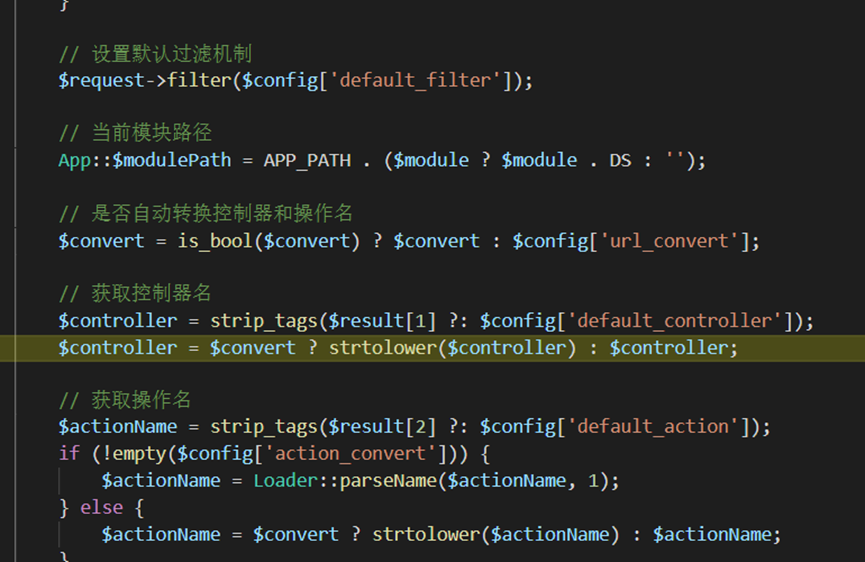The height and width of the screenshot is (562, 865).
Task: Click the $result[2] array access
Action: point(382,427)
